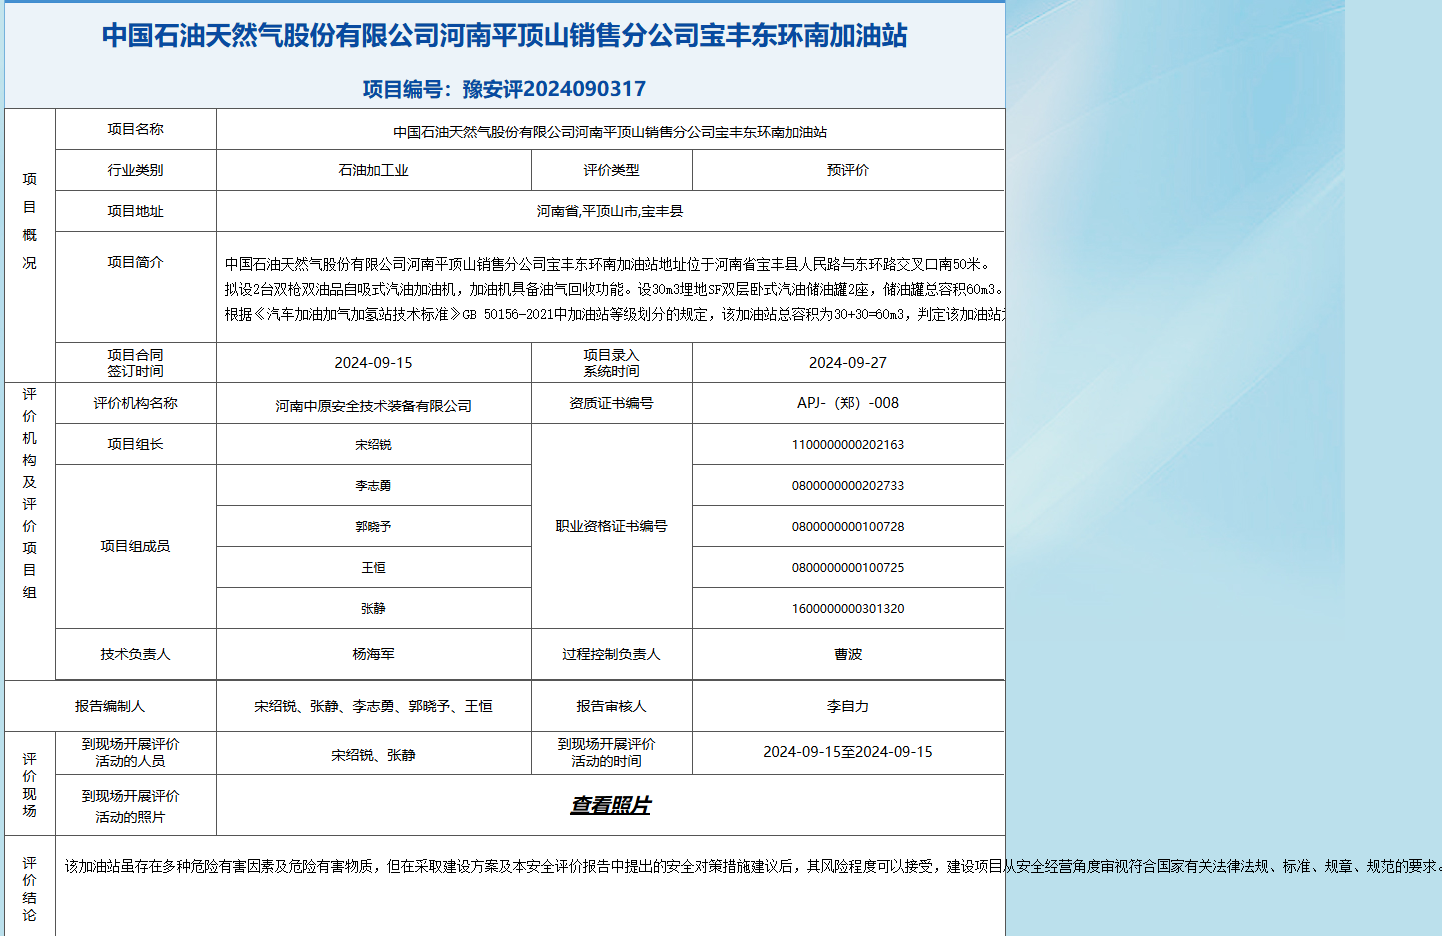Select the address 河南省,平顶山市,宝丰县
This screenshot has width=1442, height=936.
point(610,211)
